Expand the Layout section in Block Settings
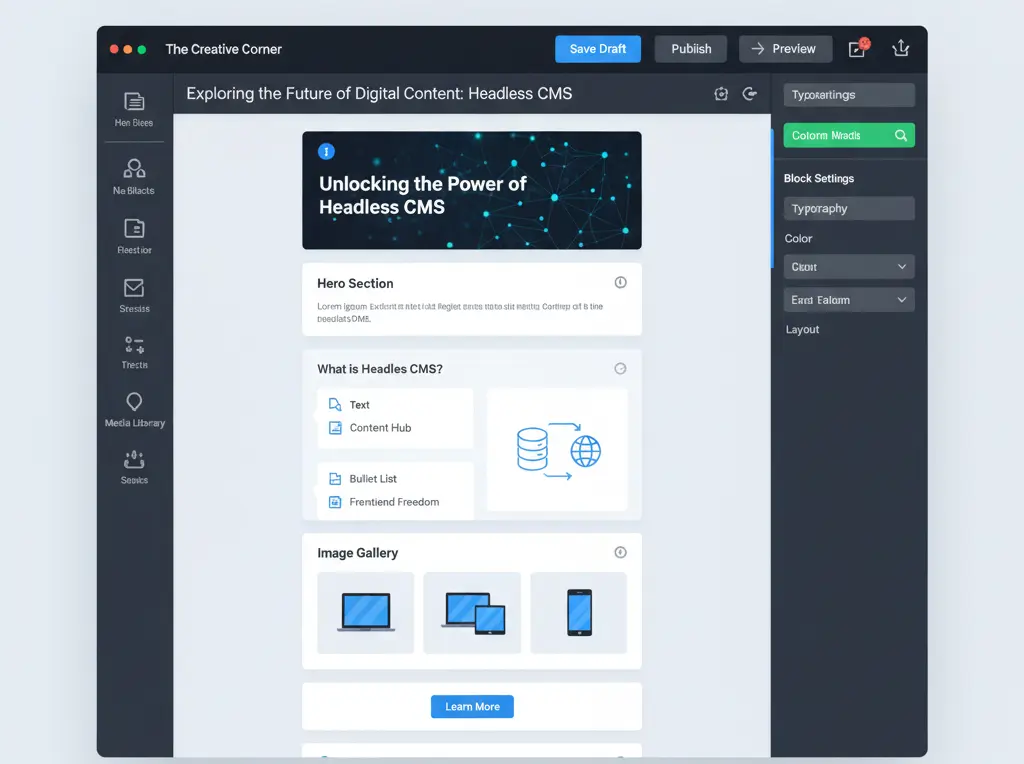1024x764 pixels. 802,329
